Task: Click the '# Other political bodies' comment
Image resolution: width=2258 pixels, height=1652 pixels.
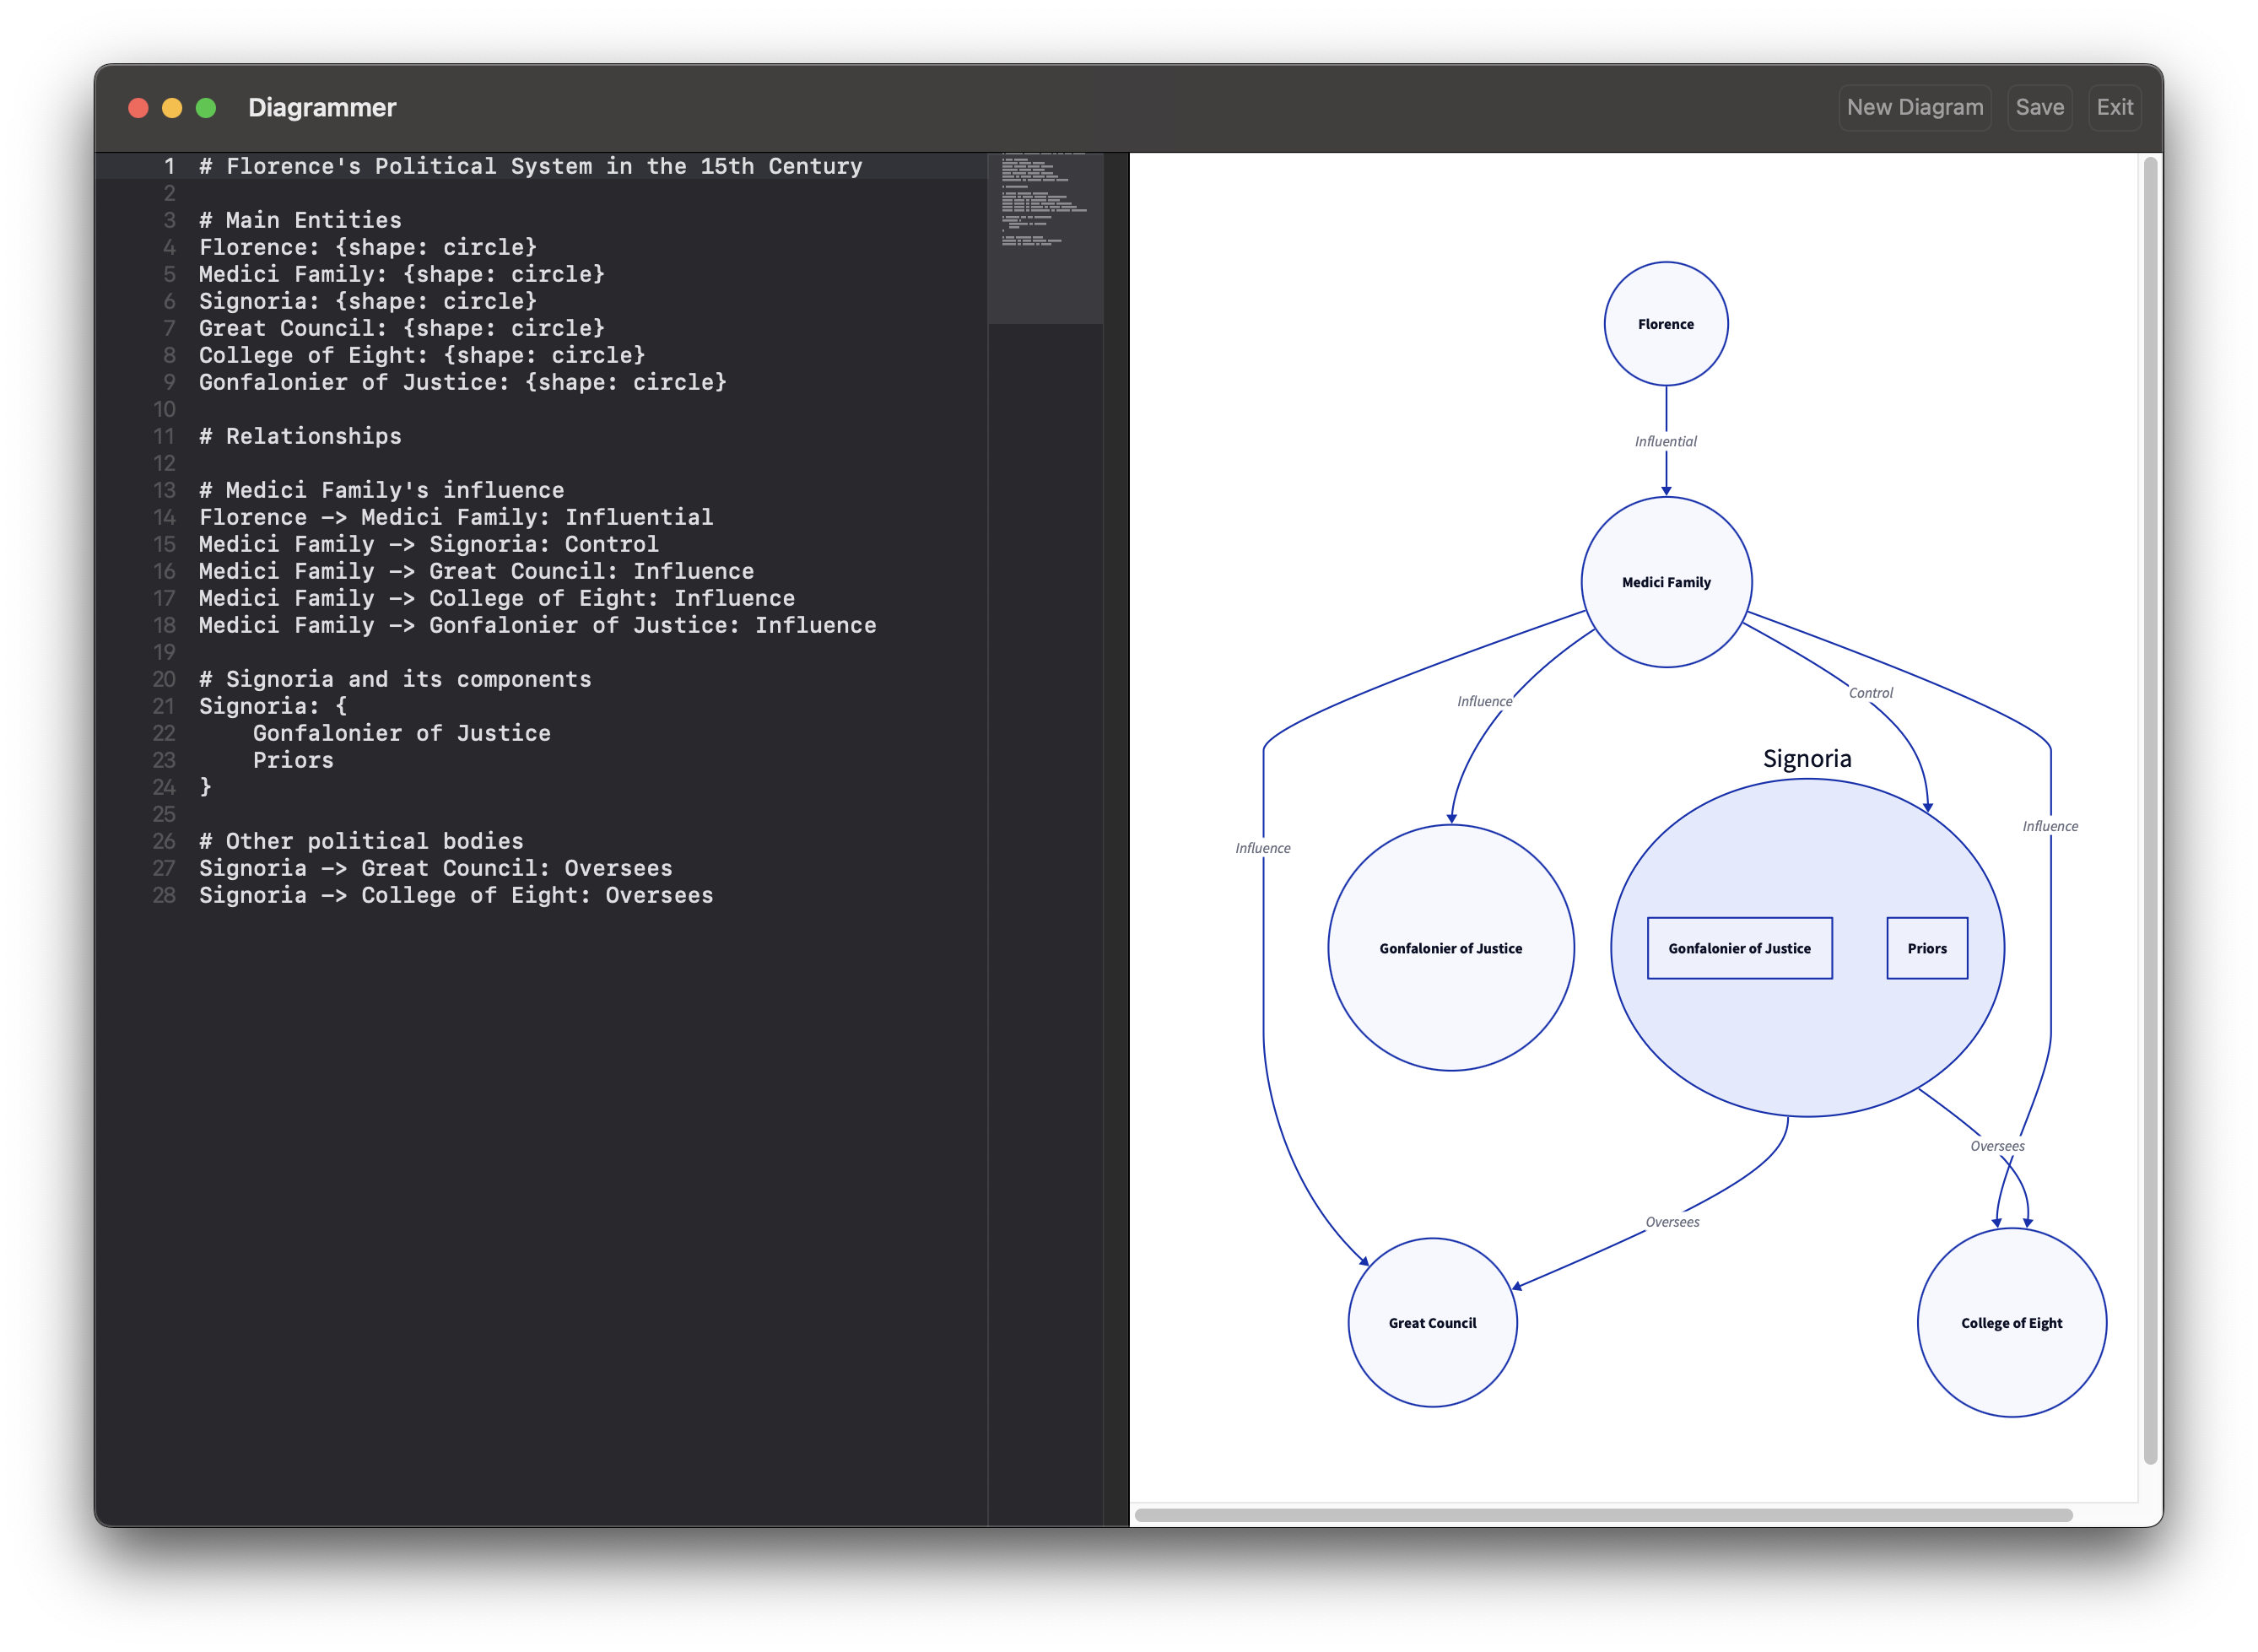Action: (361, 841)
